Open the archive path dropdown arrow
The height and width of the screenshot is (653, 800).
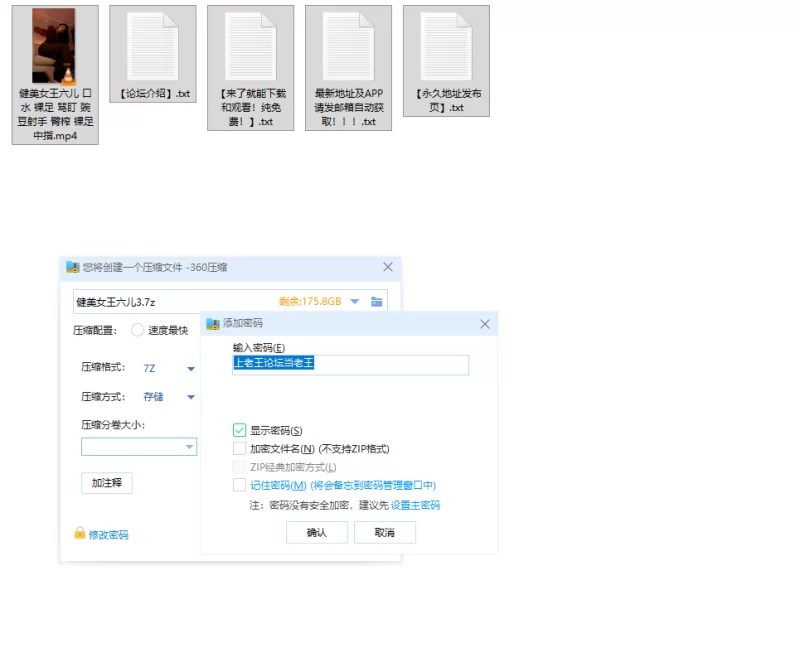(355, 302)
